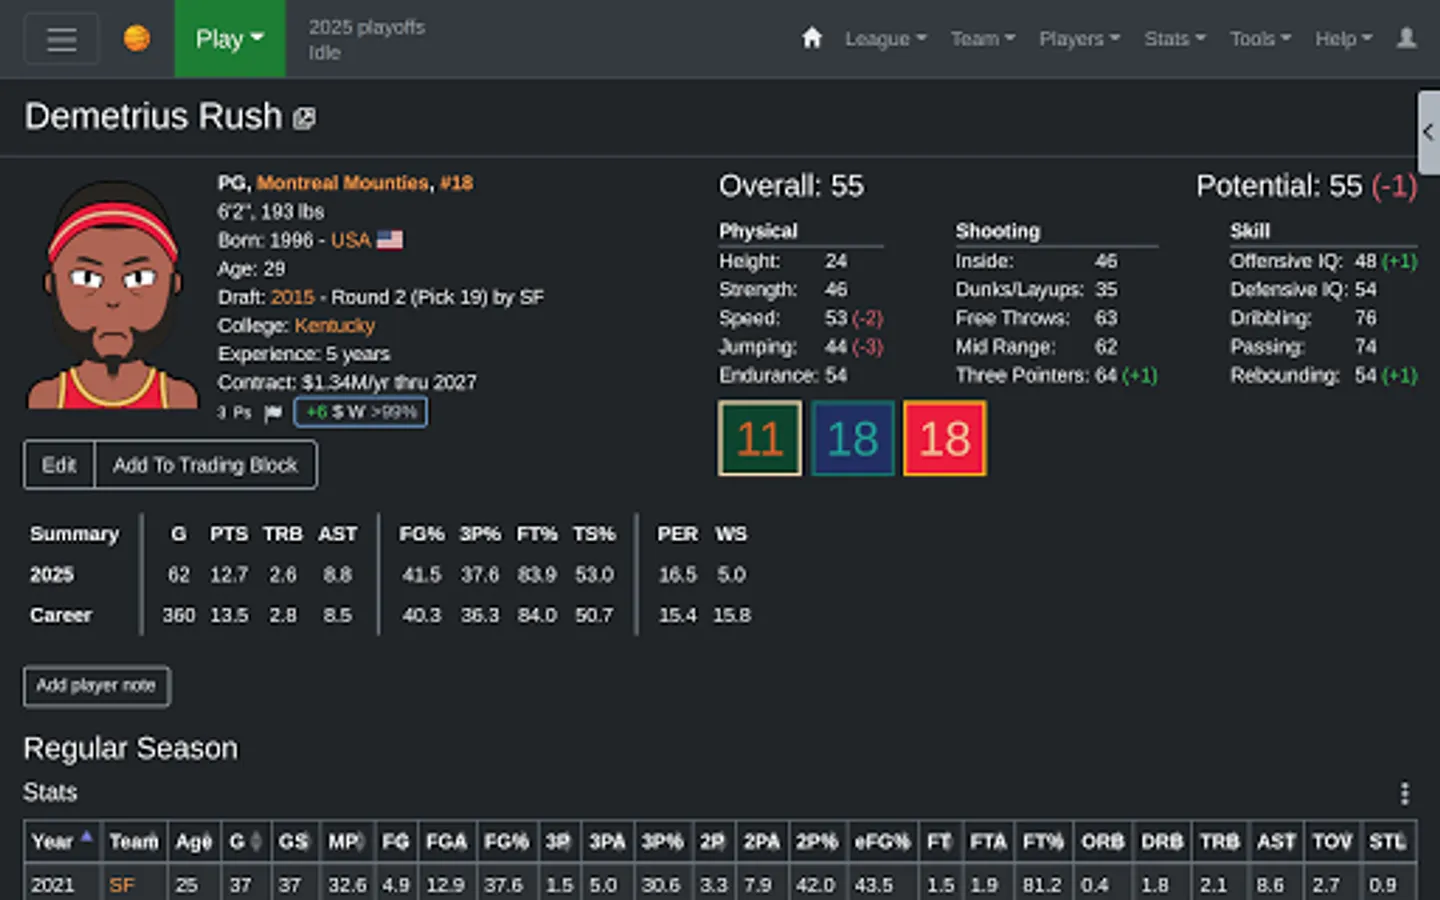The image size is (1440, 900).
Task: Sort stats table by Team column
Action: (x=134, y=842)
